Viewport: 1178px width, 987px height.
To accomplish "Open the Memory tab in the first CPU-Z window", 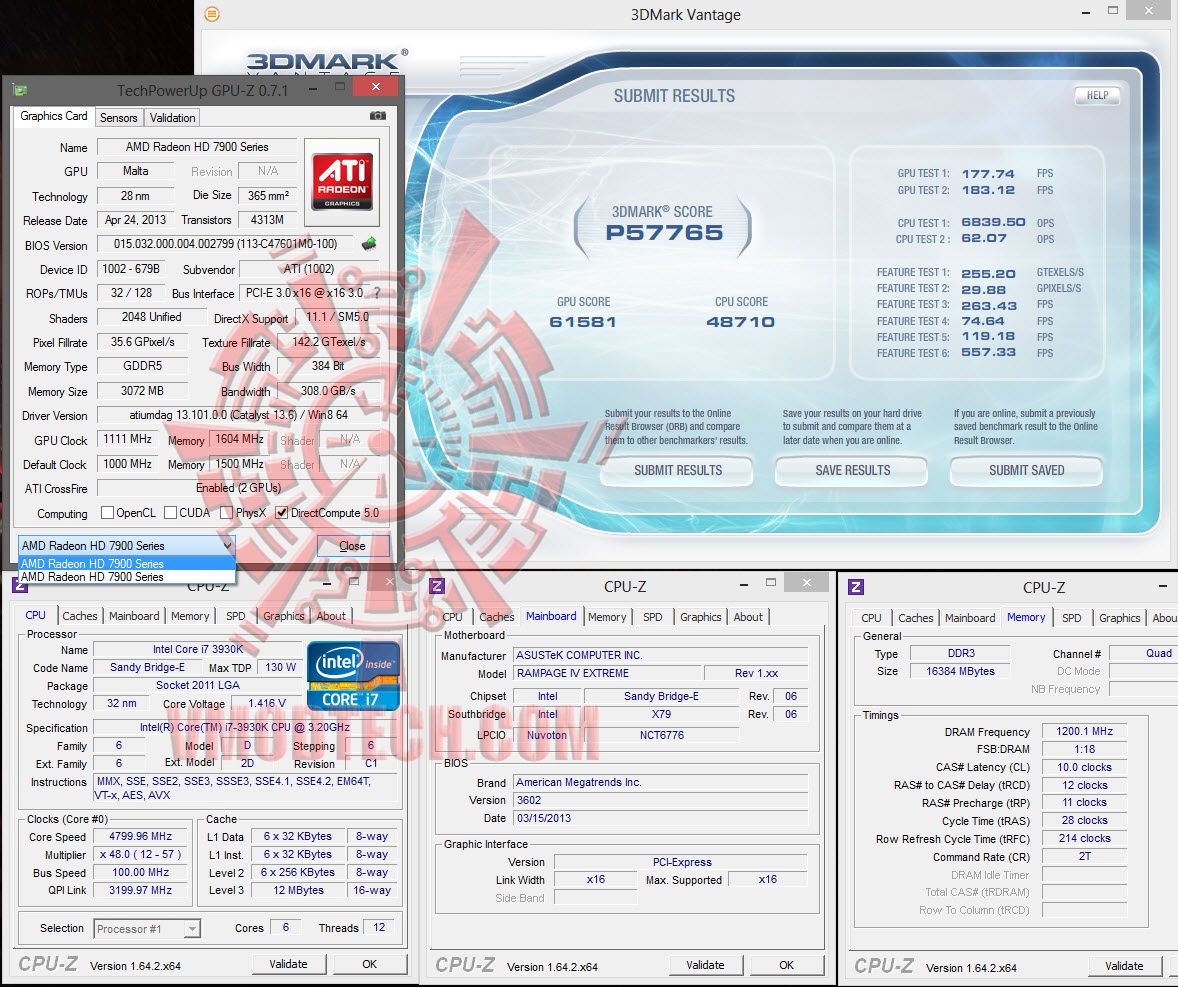I will (x=190, y=615).
